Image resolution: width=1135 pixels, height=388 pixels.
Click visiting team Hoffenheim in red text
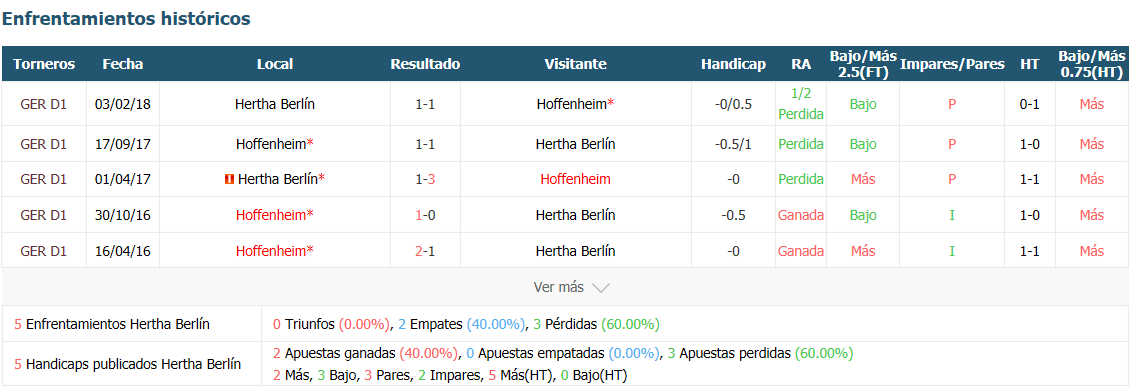[x=575, y=180]
